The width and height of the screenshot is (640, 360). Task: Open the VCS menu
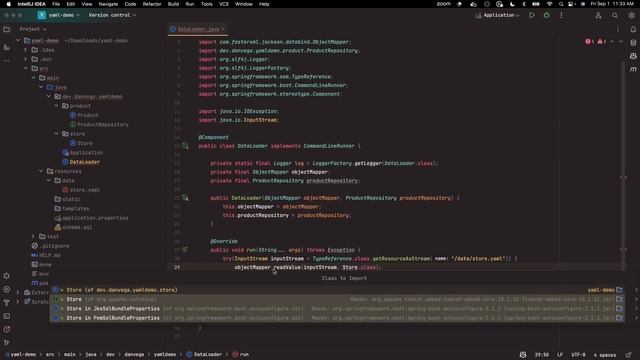(224, 4)
